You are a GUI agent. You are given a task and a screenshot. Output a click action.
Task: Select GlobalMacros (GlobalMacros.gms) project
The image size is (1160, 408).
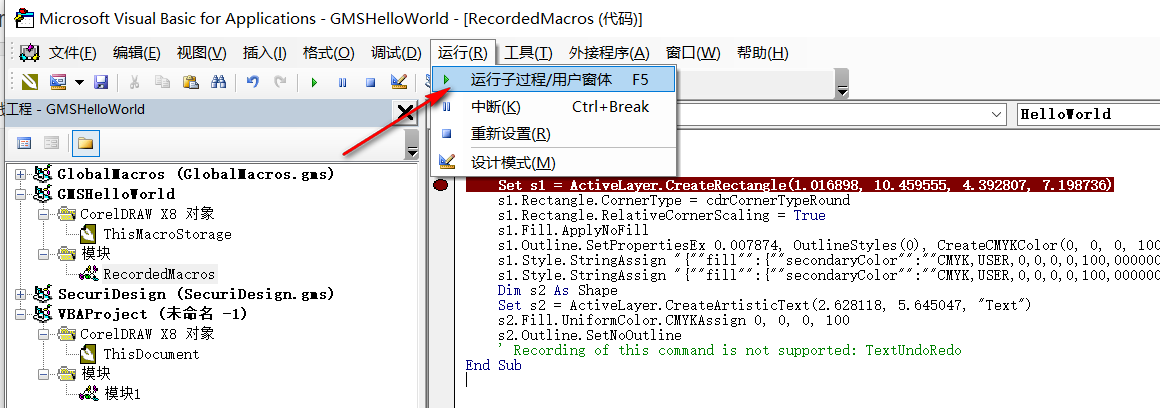coord(195,174)
